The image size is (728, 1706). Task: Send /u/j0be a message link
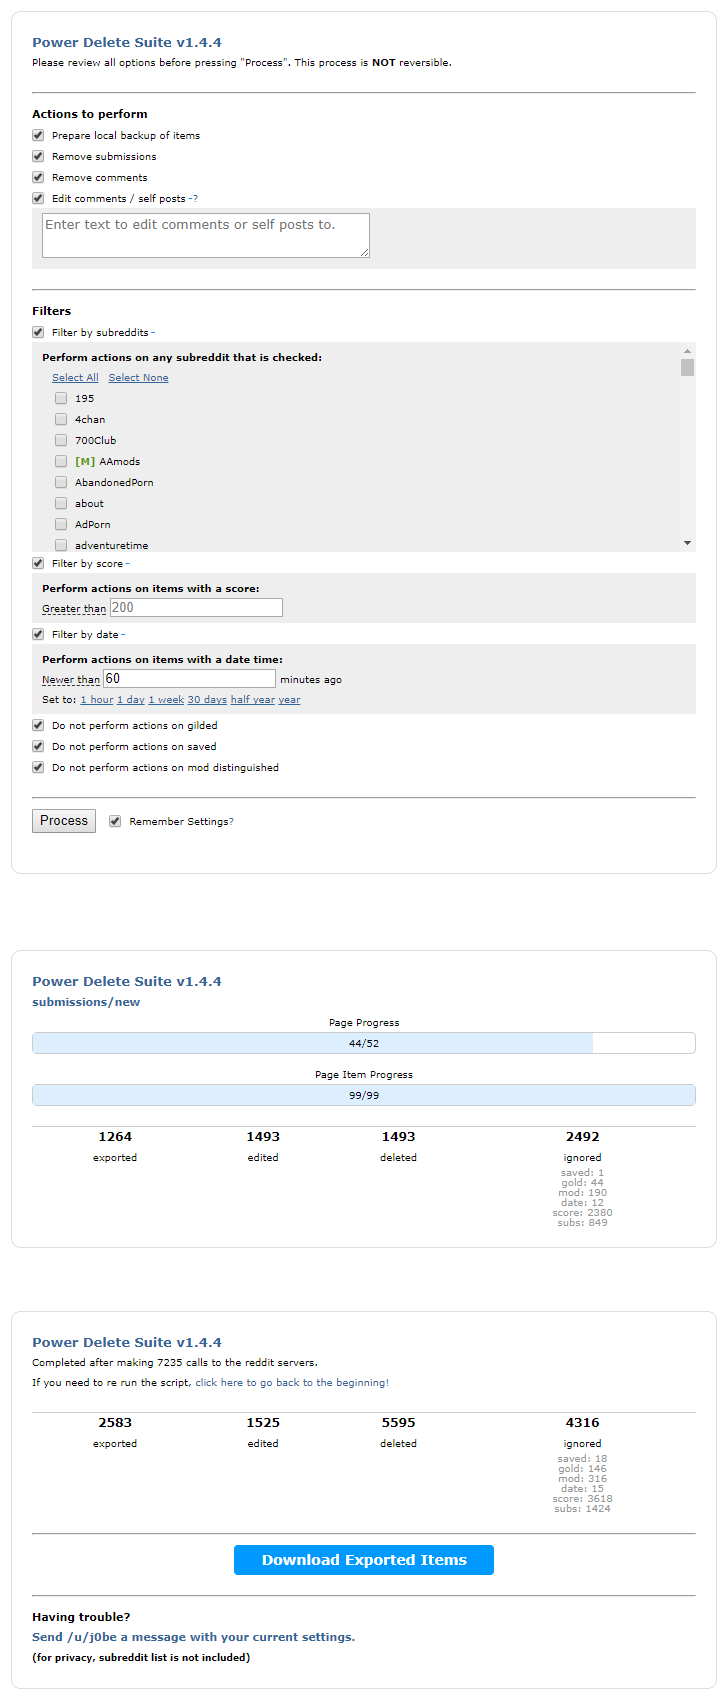click(x=193, y=1637)
